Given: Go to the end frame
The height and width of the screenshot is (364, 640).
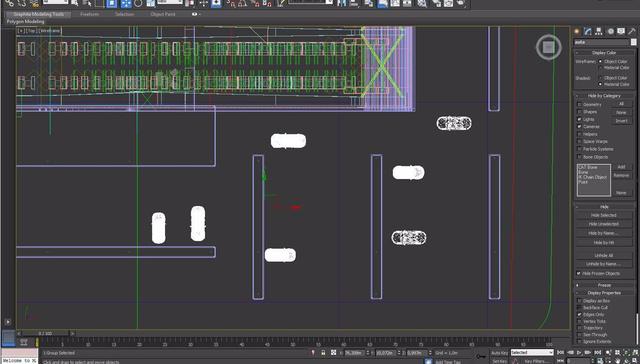Looking at the screenshot, I should coord(597,353).
